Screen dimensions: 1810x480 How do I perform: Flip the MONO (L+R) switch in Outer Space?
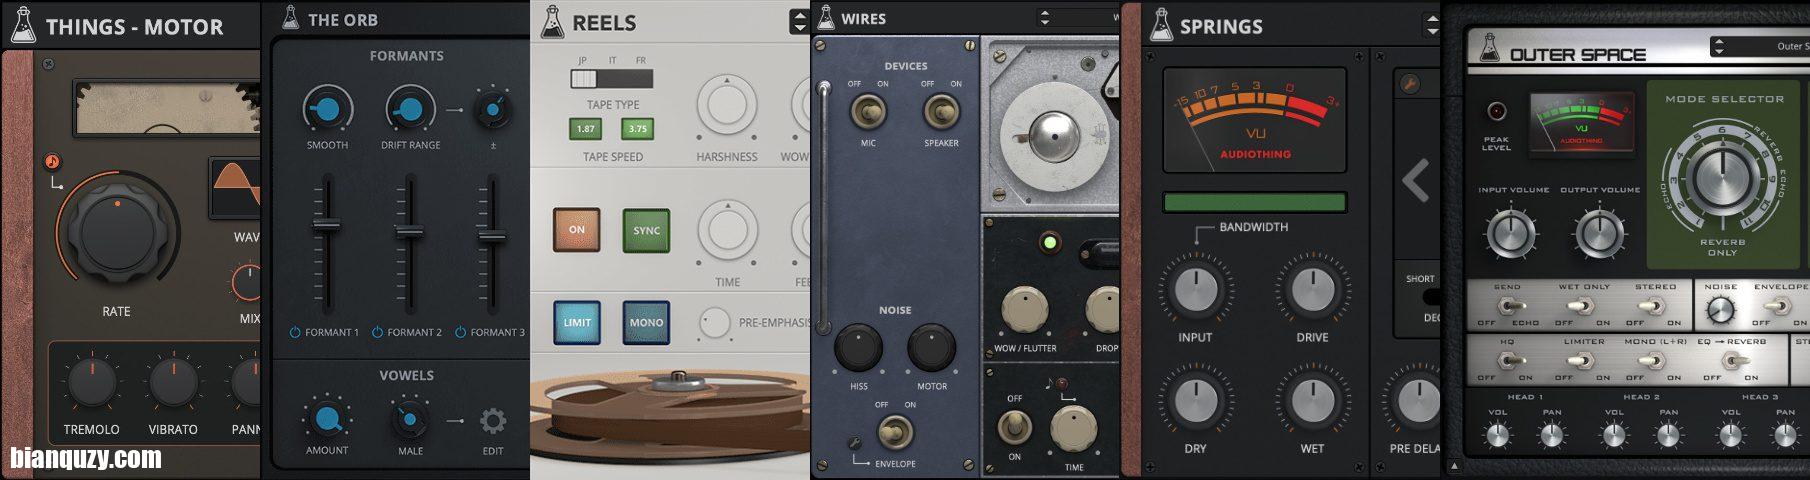click(x=1652, y=362)
